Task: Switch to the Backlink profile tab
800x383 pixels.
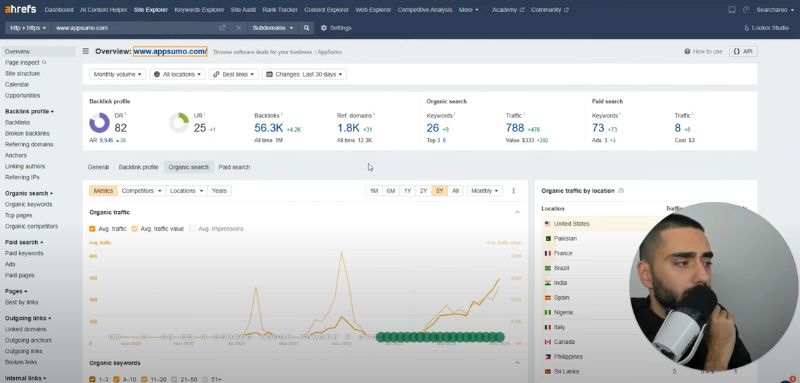Action: 138,167
